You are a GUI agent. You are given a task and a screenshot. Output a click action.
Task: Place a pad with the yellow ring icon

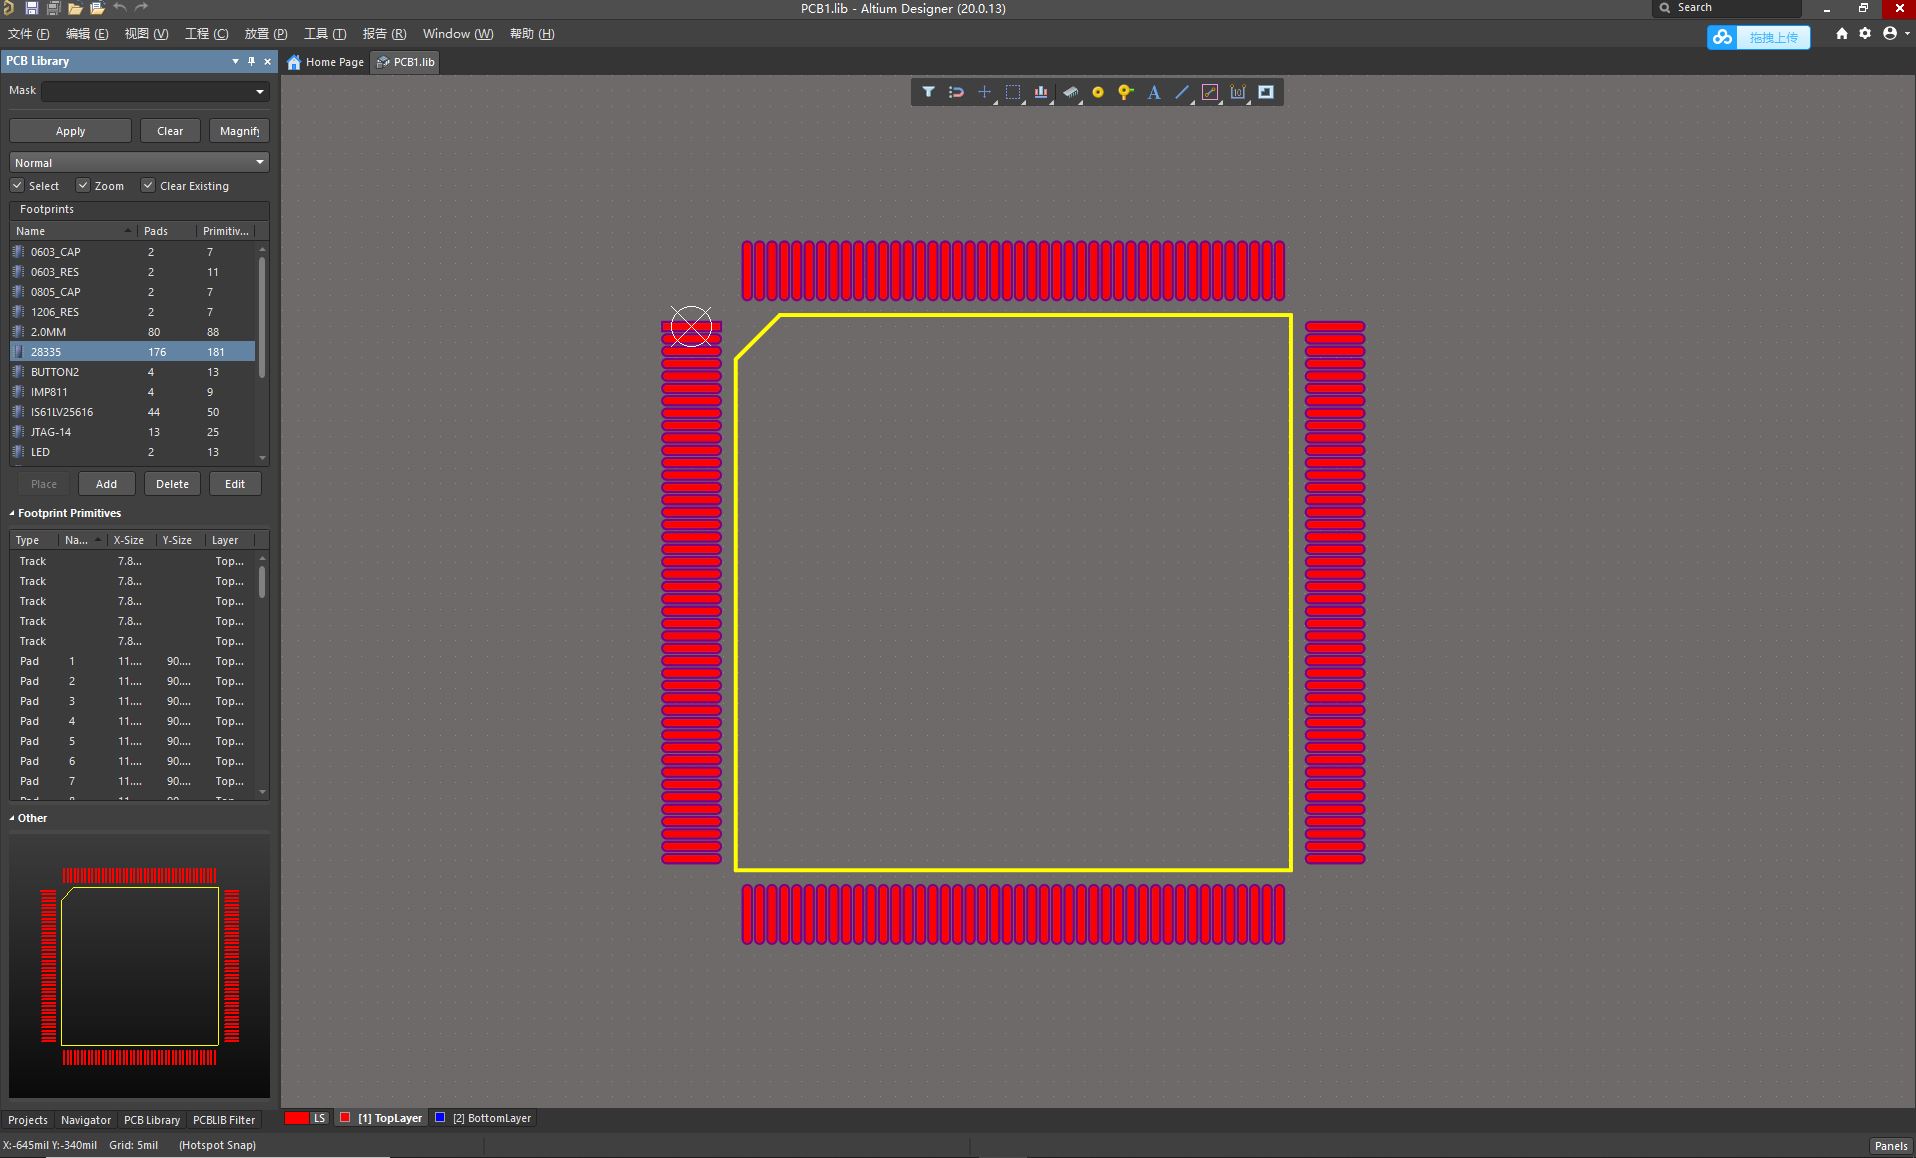pyautogui.click(x=1097, y=92)
